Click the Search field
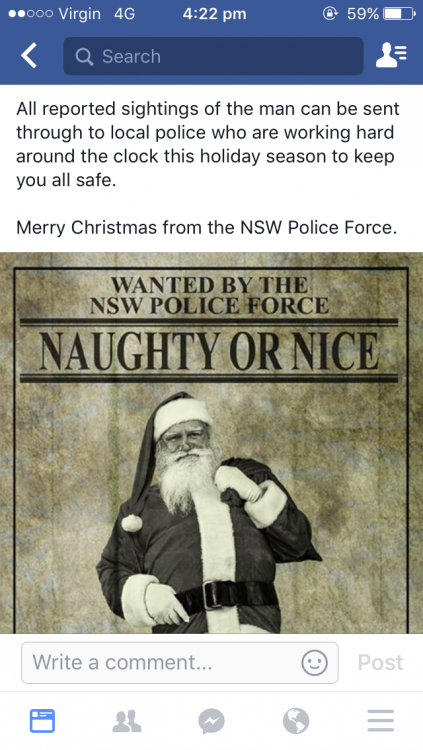The width and height of the screenshot is (423, 750). point(213,56)
